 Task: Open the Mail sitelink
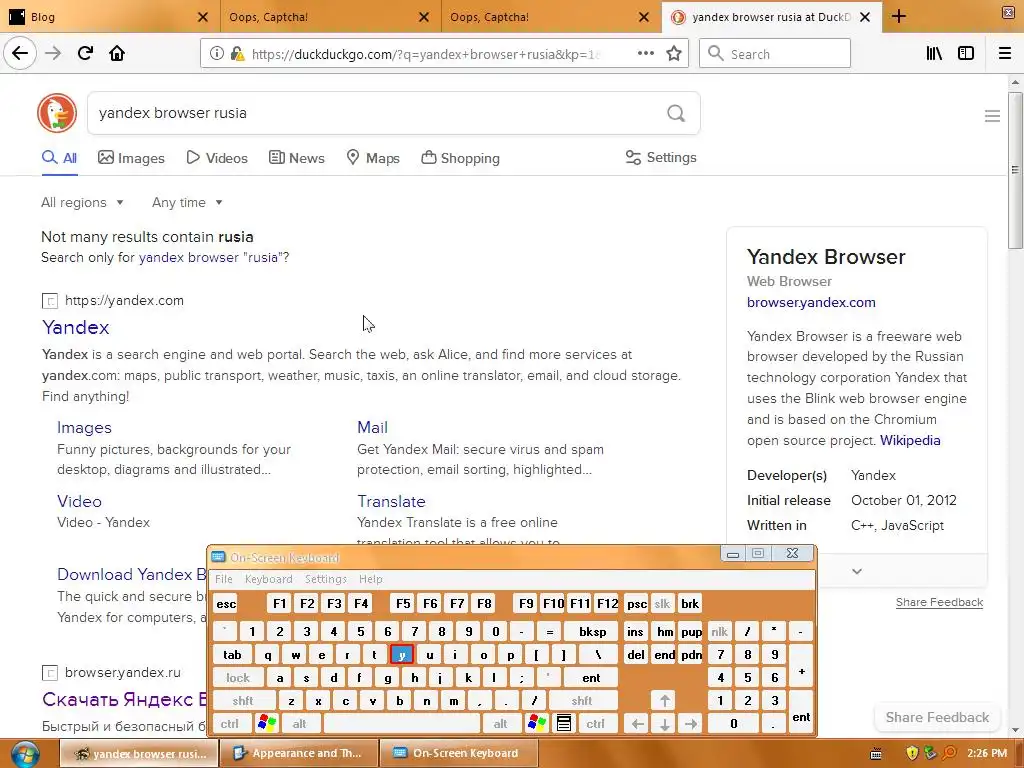coord(372,428)
